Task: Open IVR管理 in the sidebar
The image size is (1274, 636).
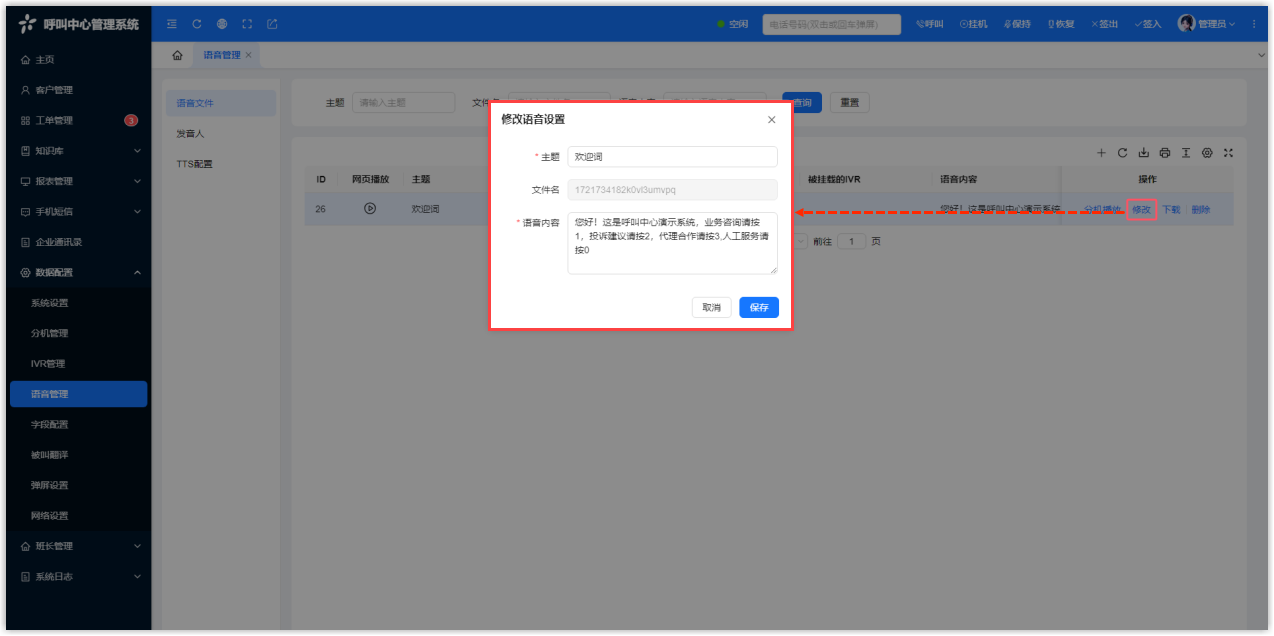Action: point(48,364)
